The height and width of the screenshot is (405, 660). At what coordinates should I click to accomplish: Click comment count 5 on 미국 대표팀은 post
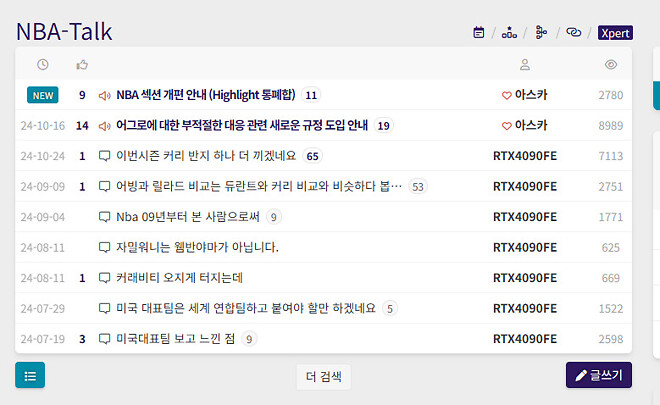coord(390,309)
